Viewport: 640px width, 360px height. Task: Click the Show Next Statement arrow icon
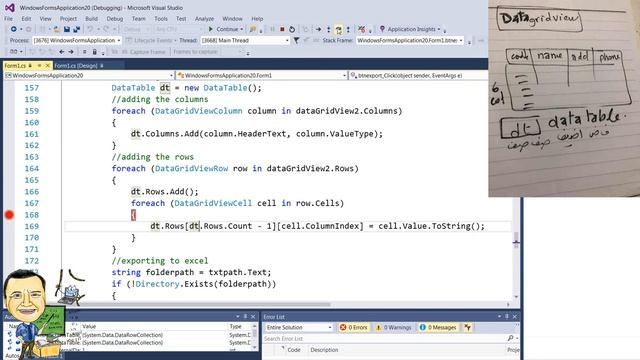point(318,29)
